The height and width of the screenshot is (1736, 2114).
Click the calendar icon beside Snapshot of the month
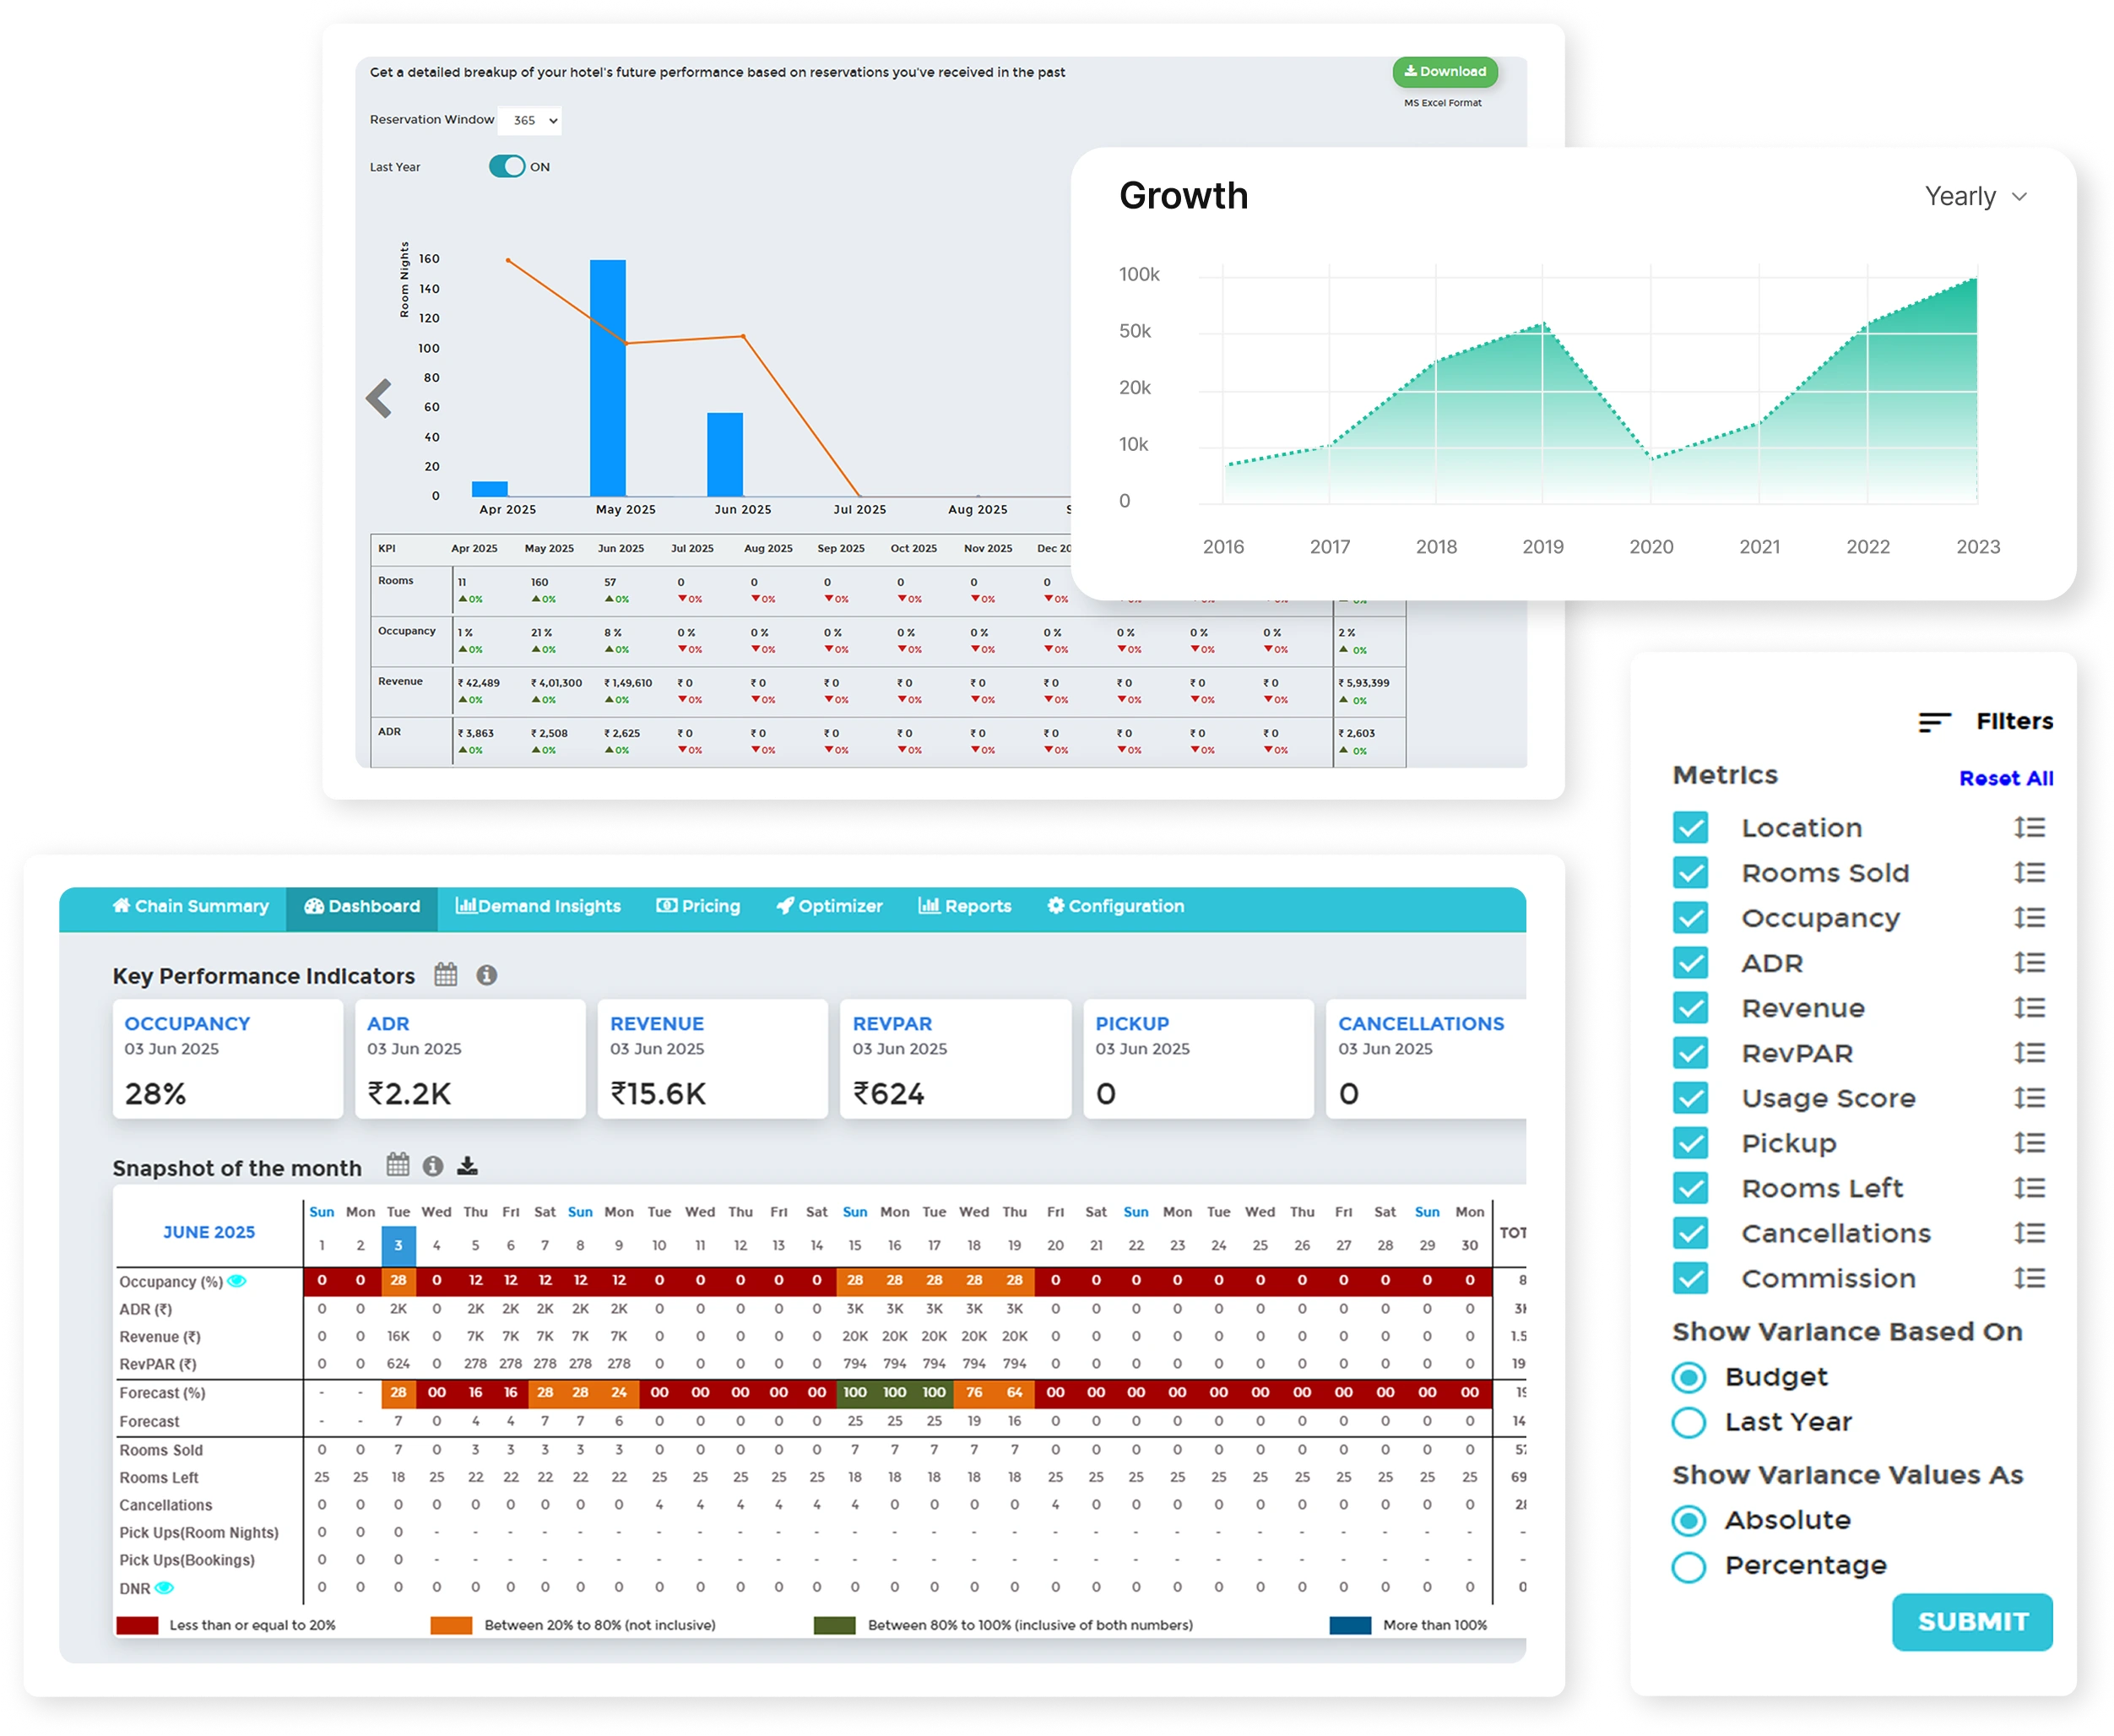pyautogui.click(x=397, y=1165)
